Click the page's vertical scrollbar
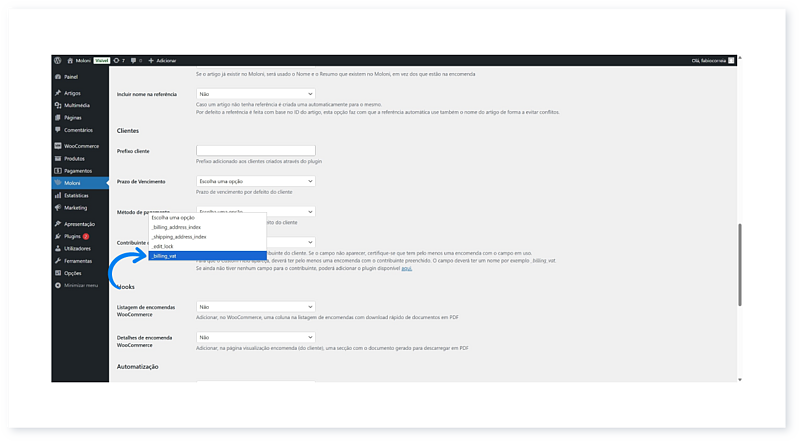This screenshot has height=442, width=800. [740, 265]
